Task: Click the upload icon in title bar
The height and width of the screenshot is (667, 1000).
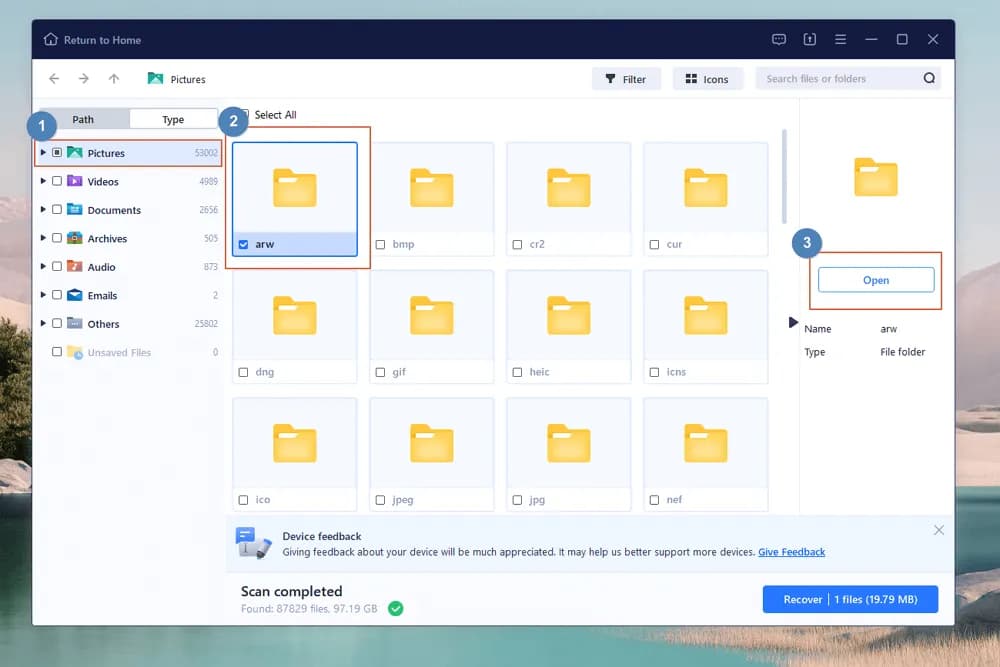Action: pos(809,40)
